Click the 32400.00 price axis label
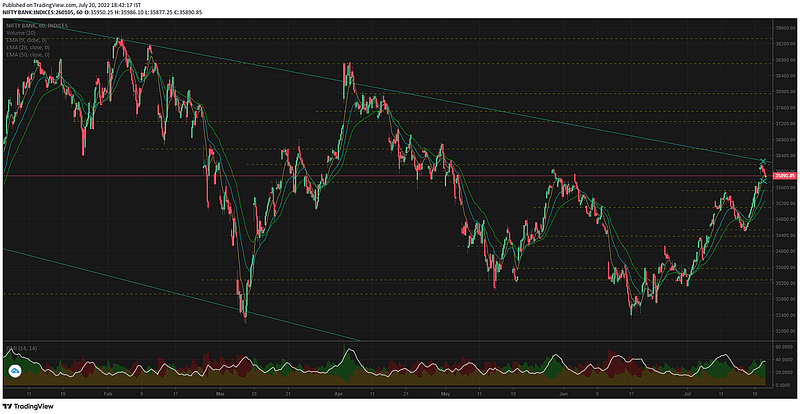The image size is (800, 414). point(785,315)
